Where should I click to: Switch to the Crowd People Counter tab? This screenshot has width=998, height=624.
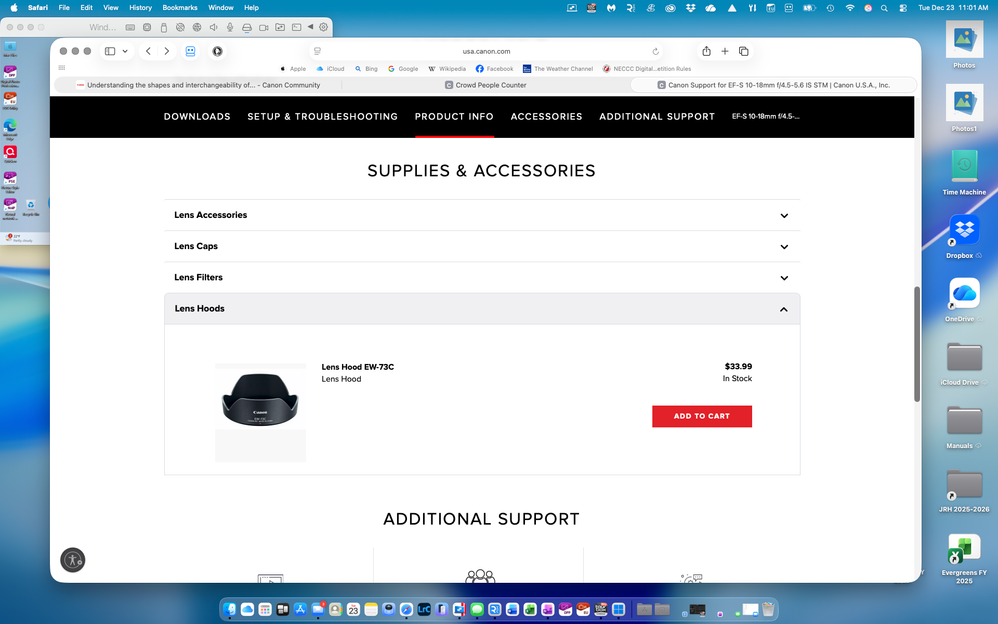(x=486, y=85)
